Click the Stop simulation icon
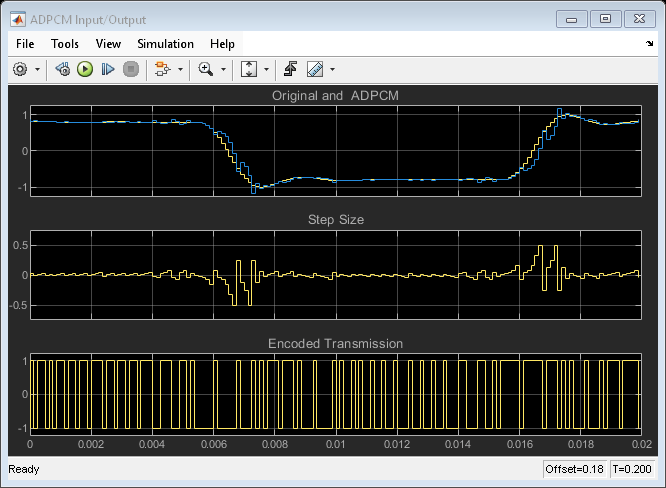Viewport: 666px width, 488px height. [130, 69]
